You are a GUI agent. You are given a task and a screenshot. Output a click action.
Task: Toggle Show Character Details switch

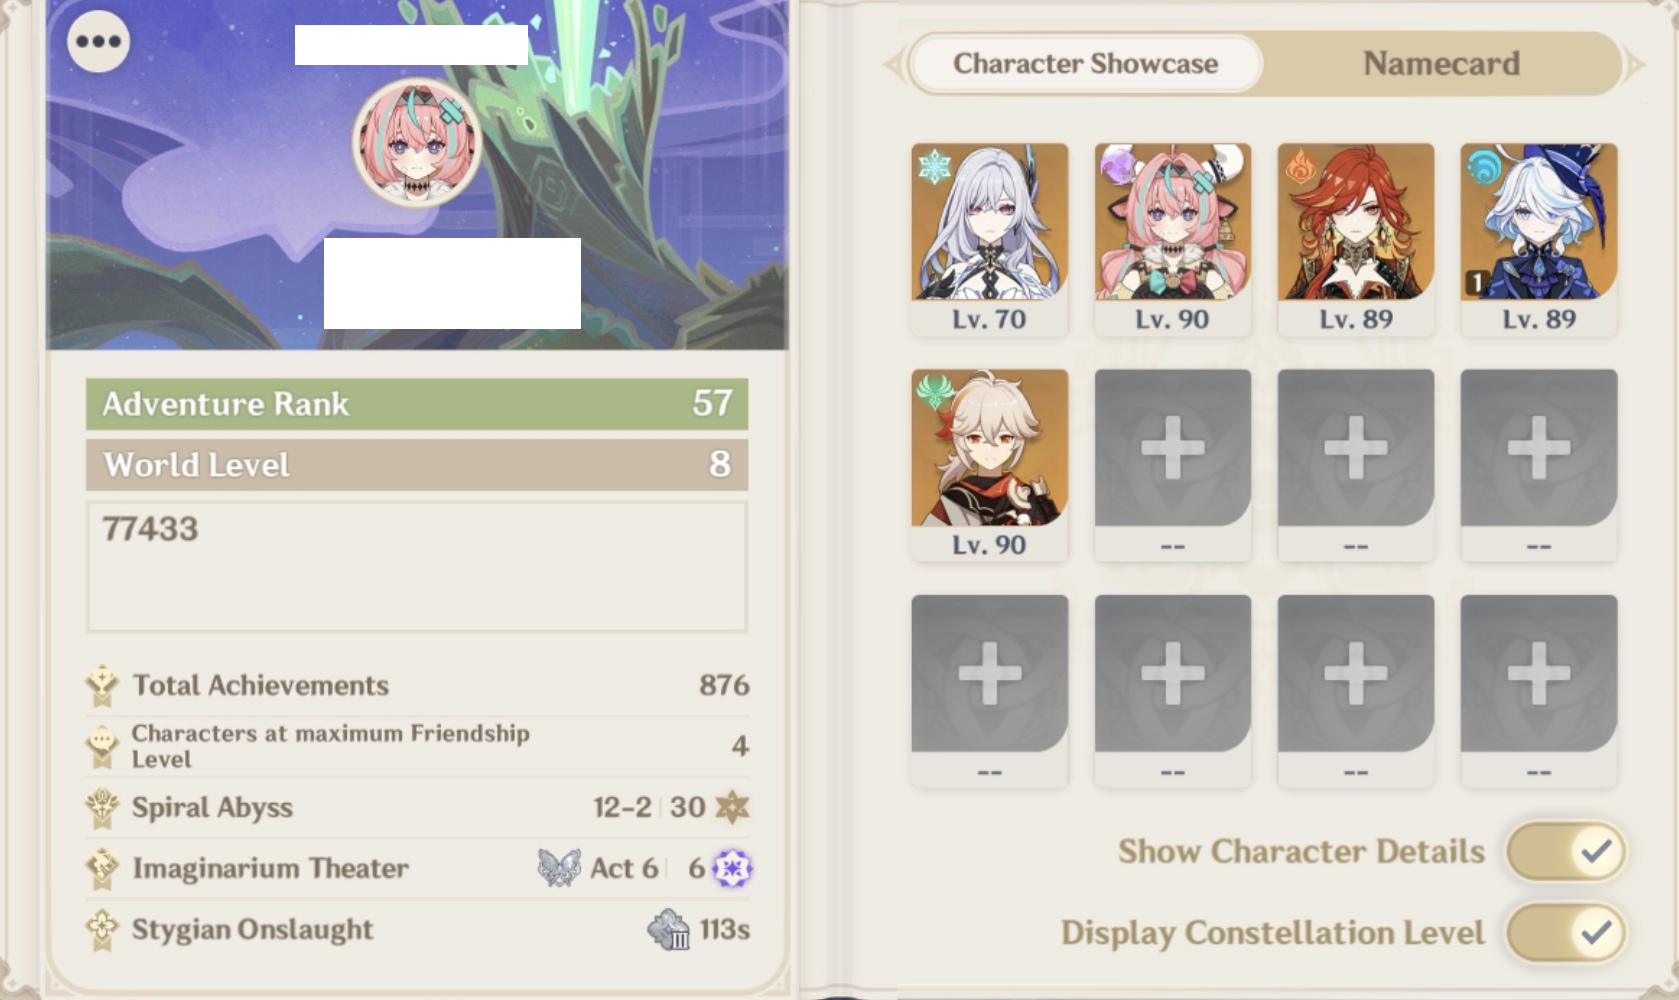click(1566, 852)
